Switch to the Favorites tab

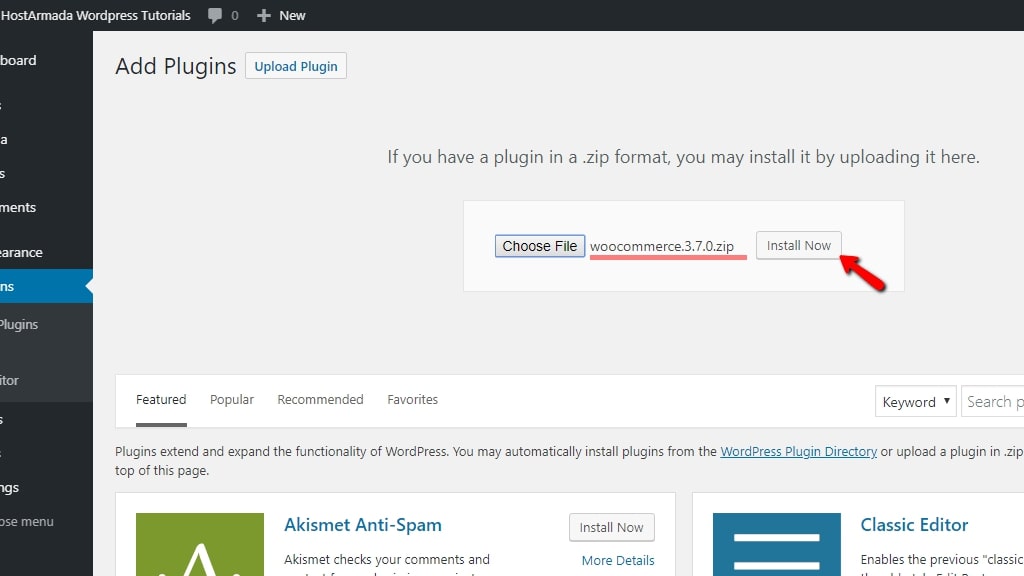(x=412, y=400)
